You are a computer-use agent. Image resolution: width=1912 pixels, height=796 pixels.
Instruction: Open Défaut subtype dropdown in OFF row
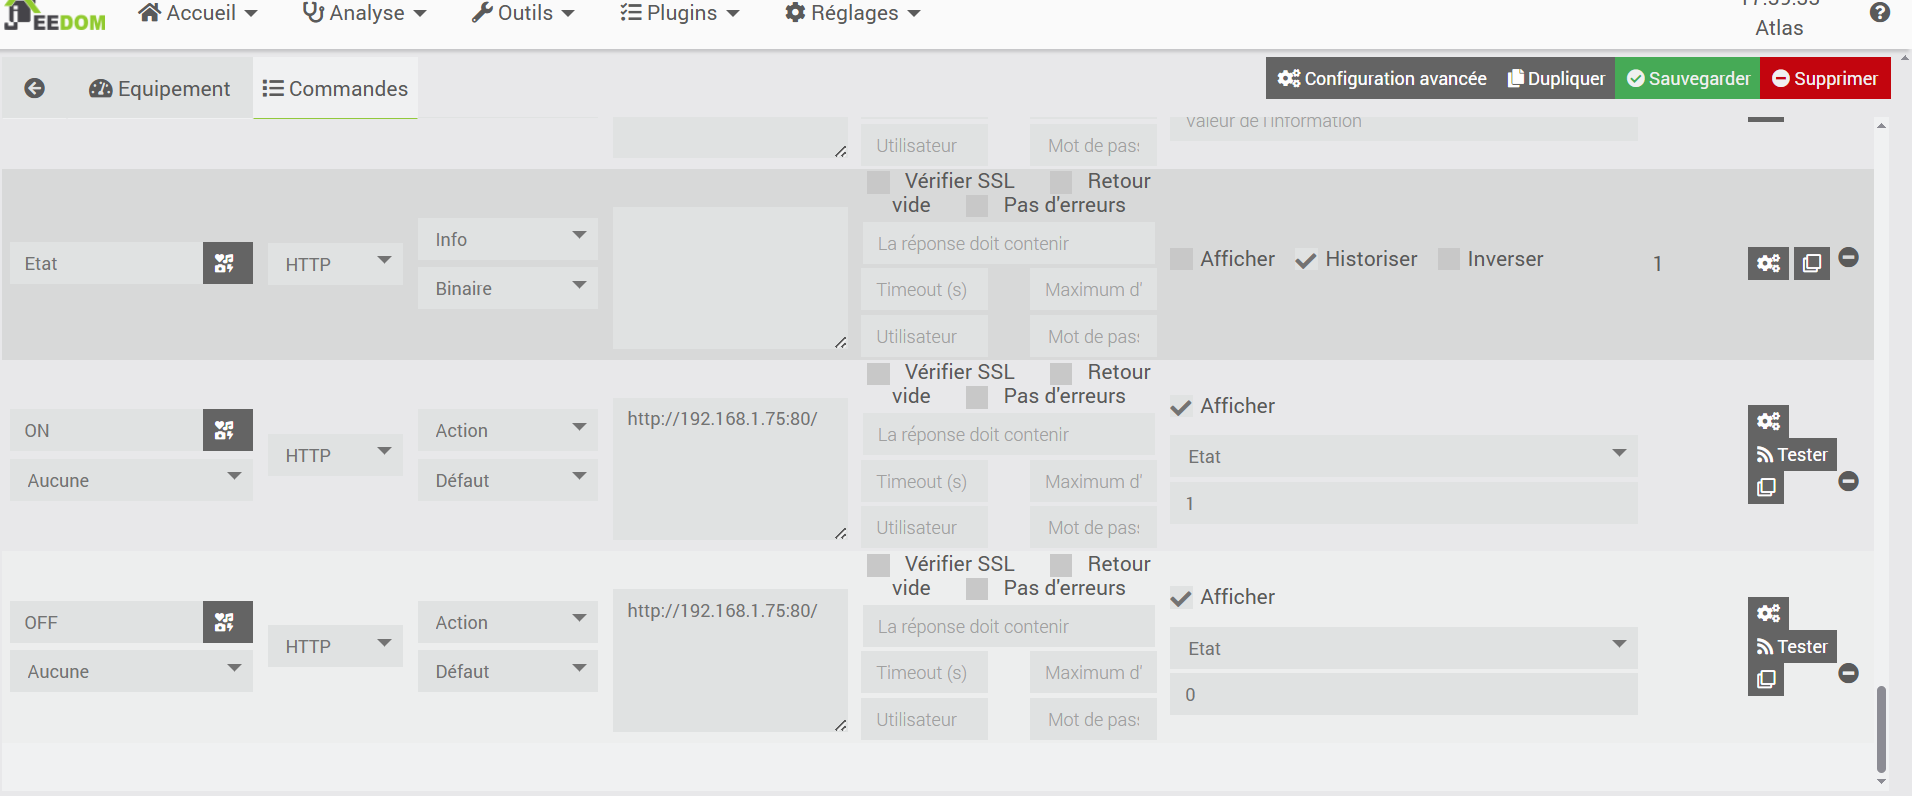point(508,671)
